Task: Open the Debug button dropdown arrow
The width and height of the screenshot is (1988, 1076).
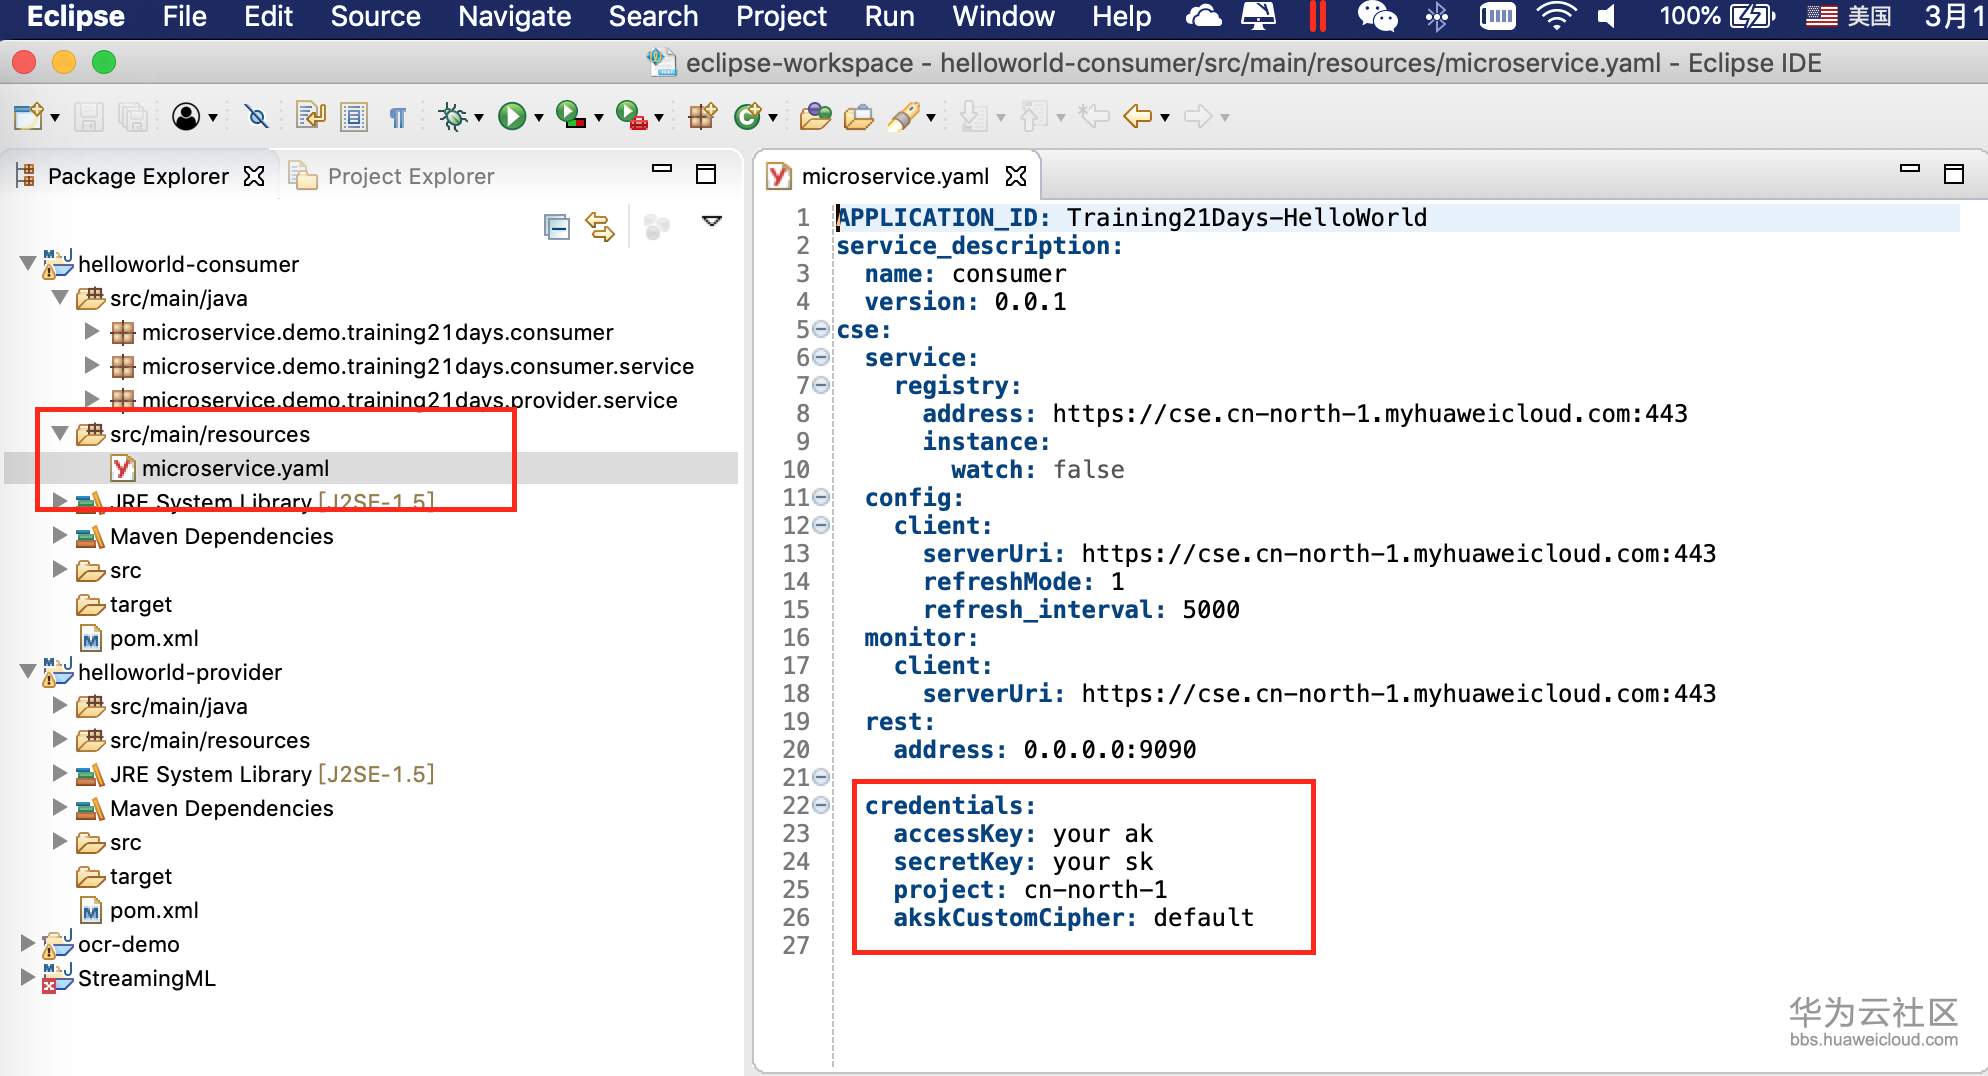Action: pyautogui.click(x=479, y=118)
